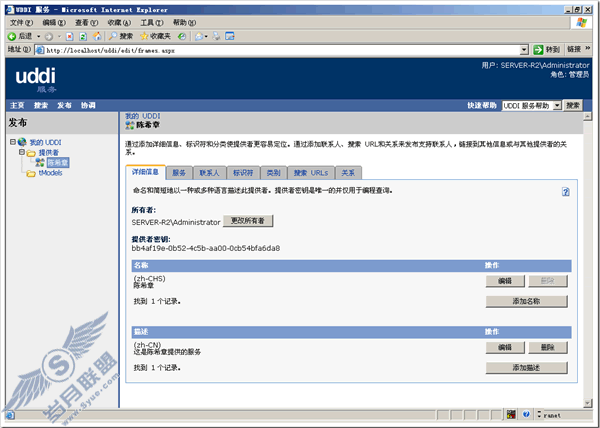Click the 更改所有者 button

coord(248,221)
